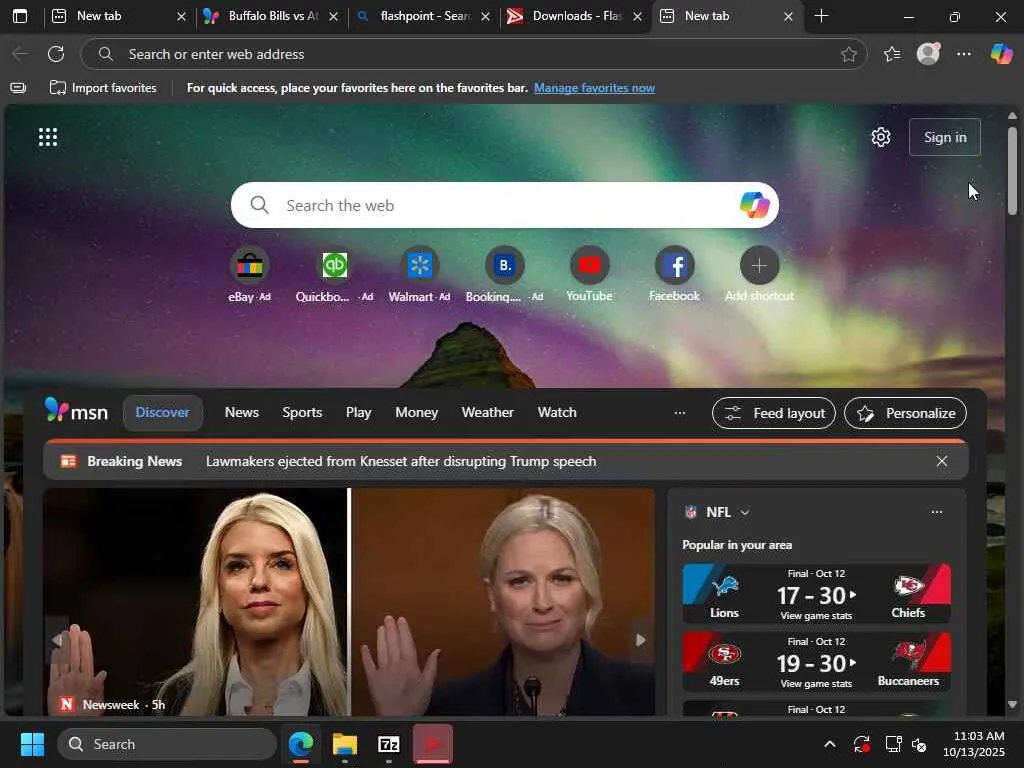
Task: Select the Discover feed tab
Action: tap(163, 413)
